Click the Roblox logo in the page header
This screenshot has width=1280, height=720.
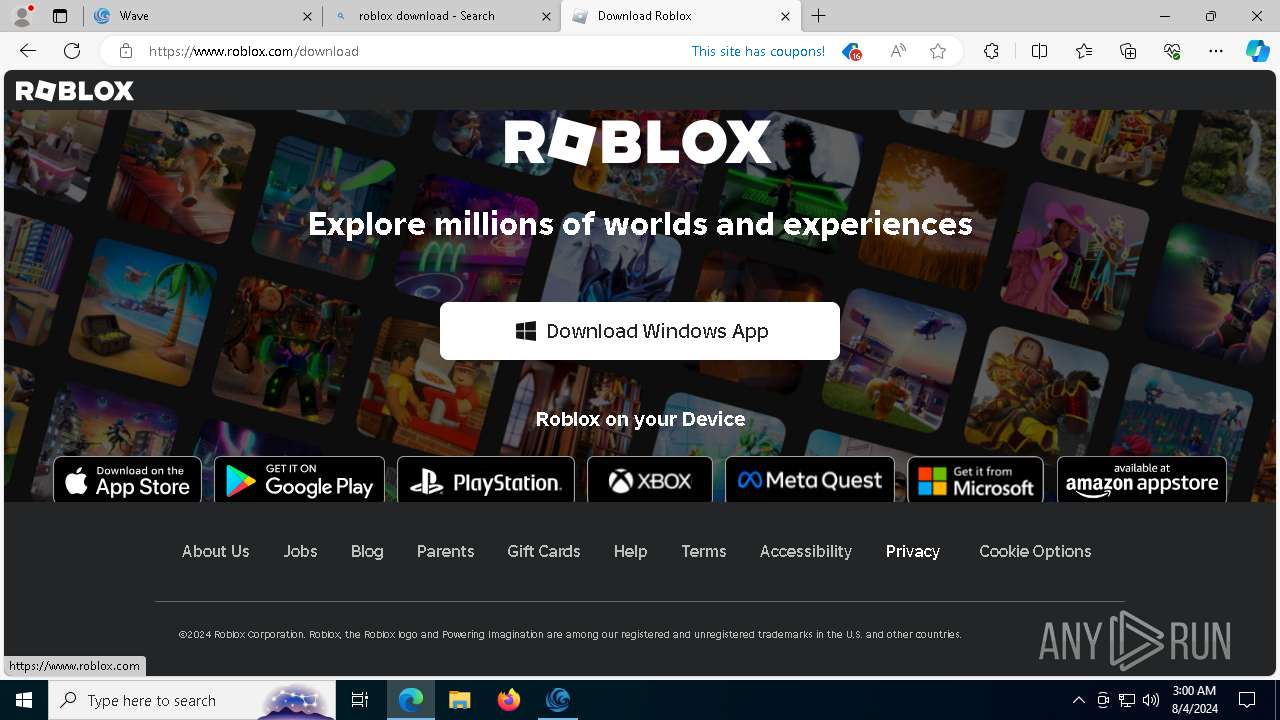75,91
